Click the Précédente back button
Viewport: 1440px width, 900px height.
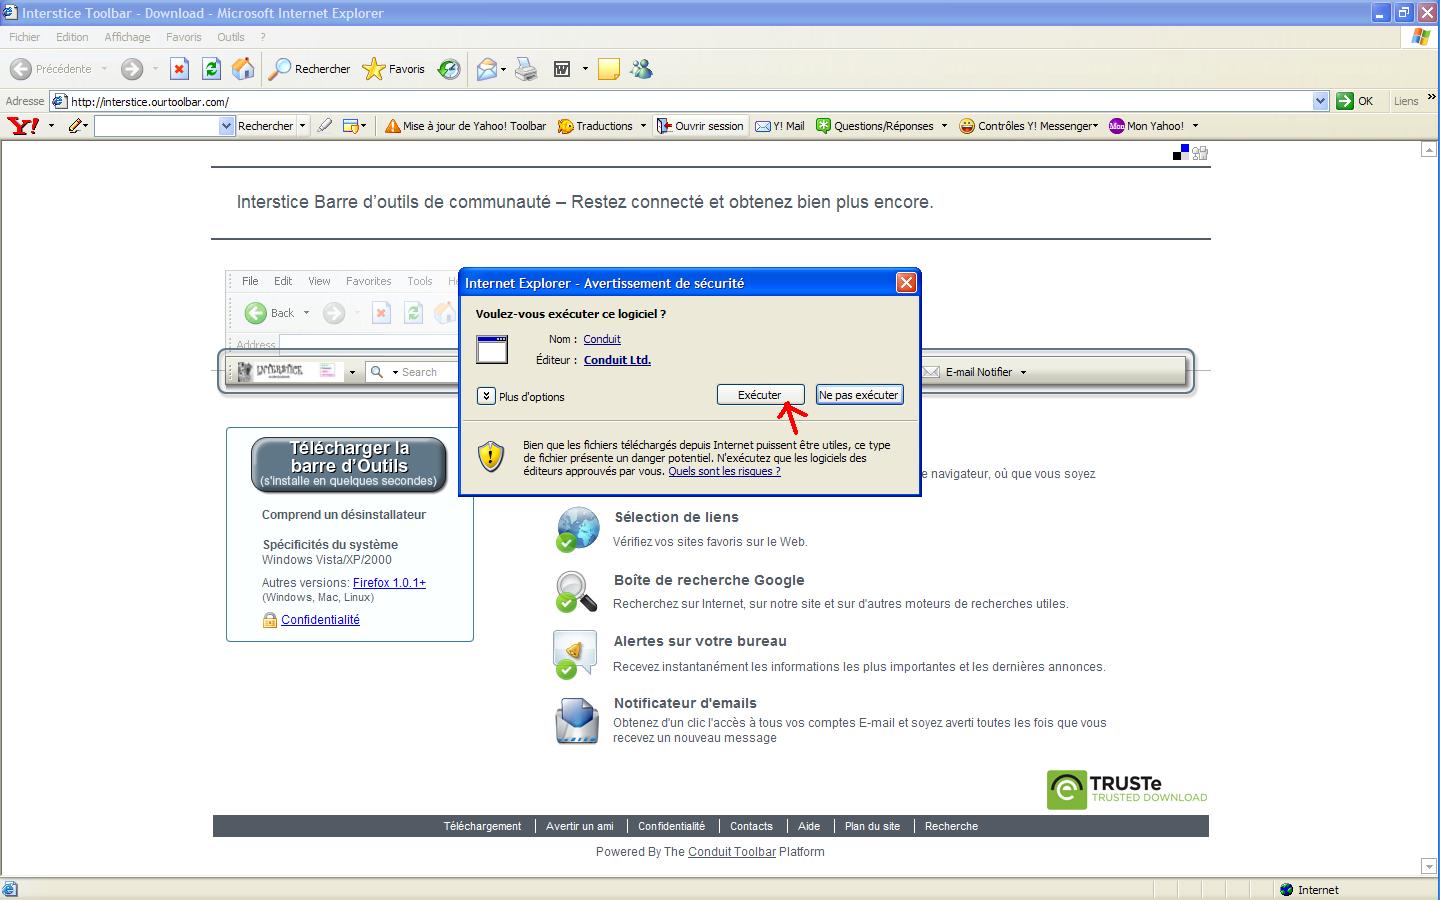[x=51, y=69]
